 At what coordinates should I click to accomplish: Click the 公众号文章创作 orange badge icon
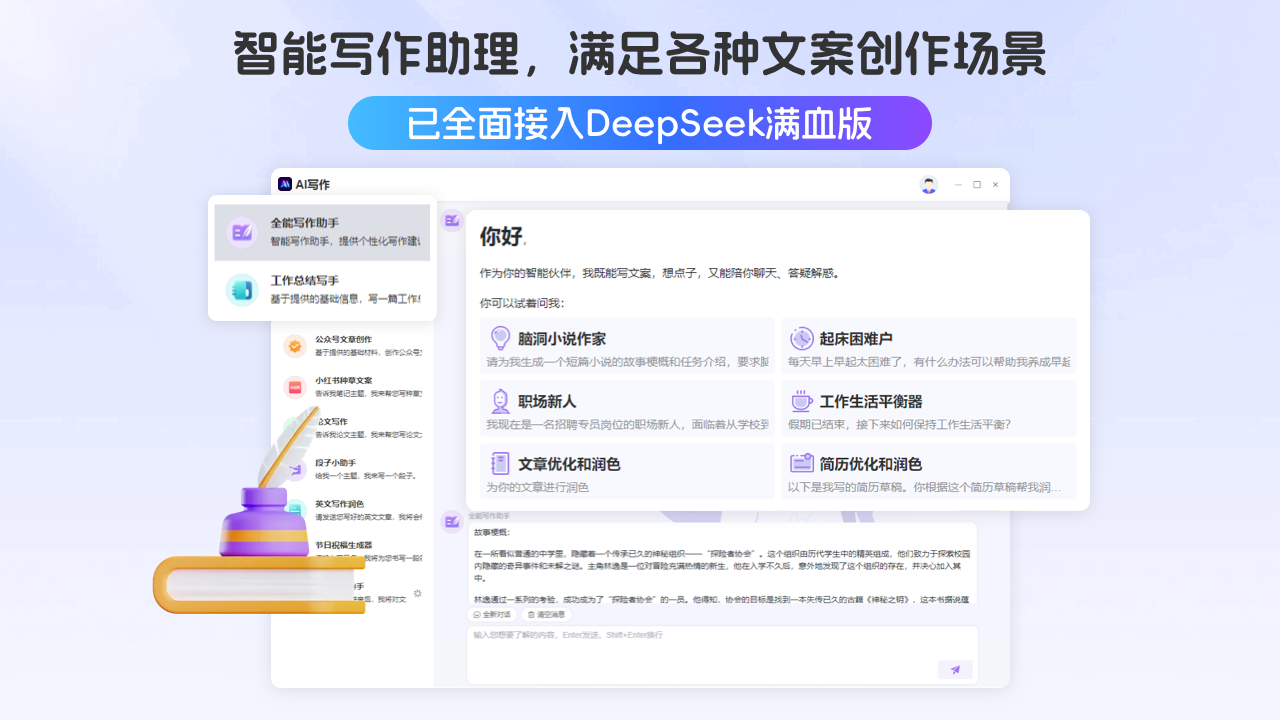tap(294, 346)
